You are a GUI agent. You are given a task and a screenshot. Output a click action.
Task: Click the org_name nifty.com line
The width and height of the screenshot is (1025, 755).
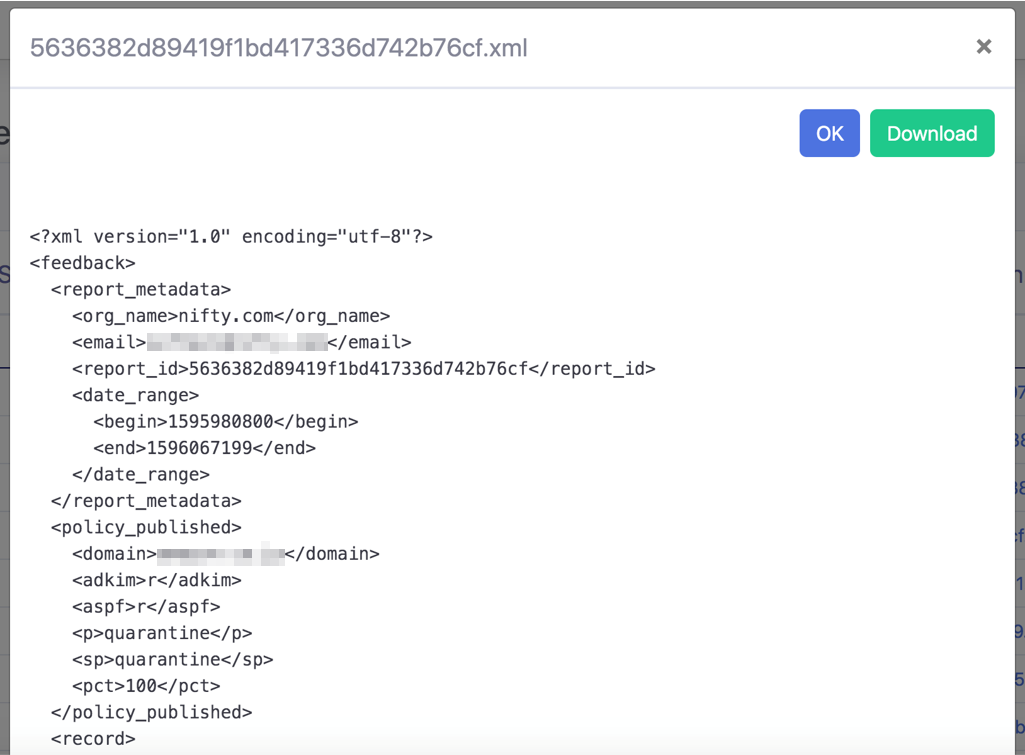(x=231, y=316)
